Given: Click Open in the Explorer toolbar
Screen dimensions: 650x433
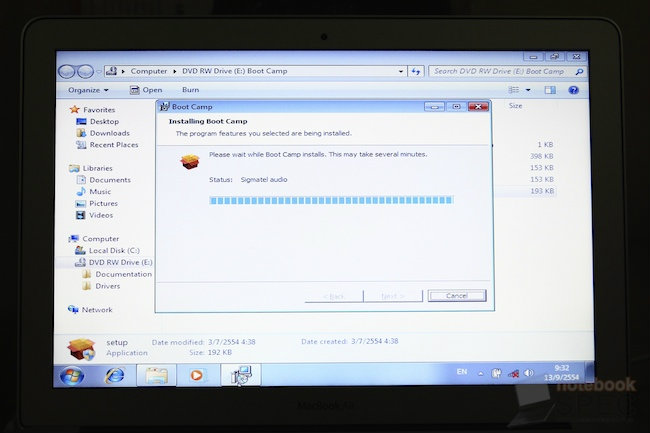Looking at the screenshot, I should 146,90.
